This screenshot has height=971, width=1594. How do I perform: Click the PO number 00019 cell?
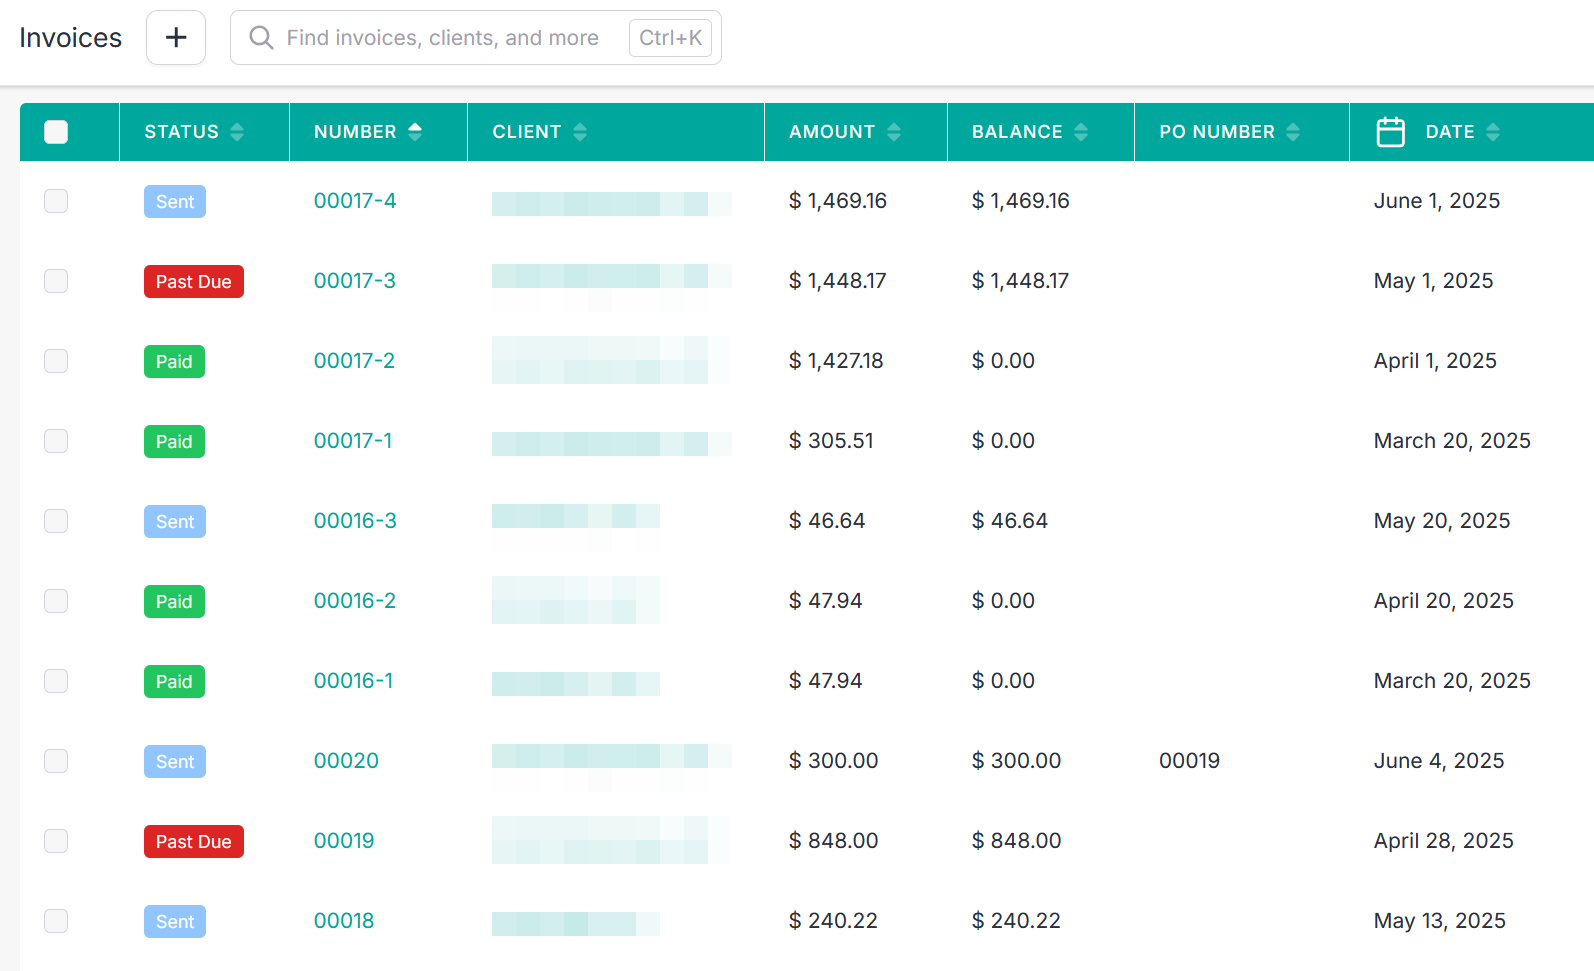(x=1189, y=761)
